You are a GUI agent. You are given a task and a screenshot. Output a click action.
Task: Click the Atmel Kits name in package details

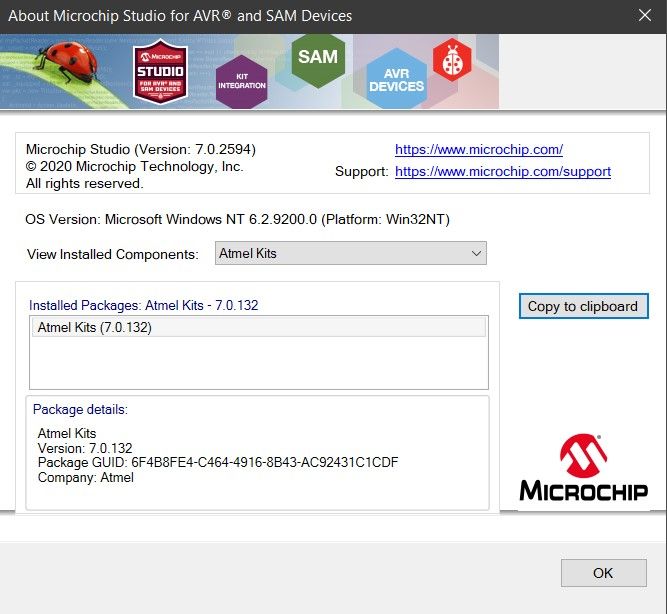67,433
